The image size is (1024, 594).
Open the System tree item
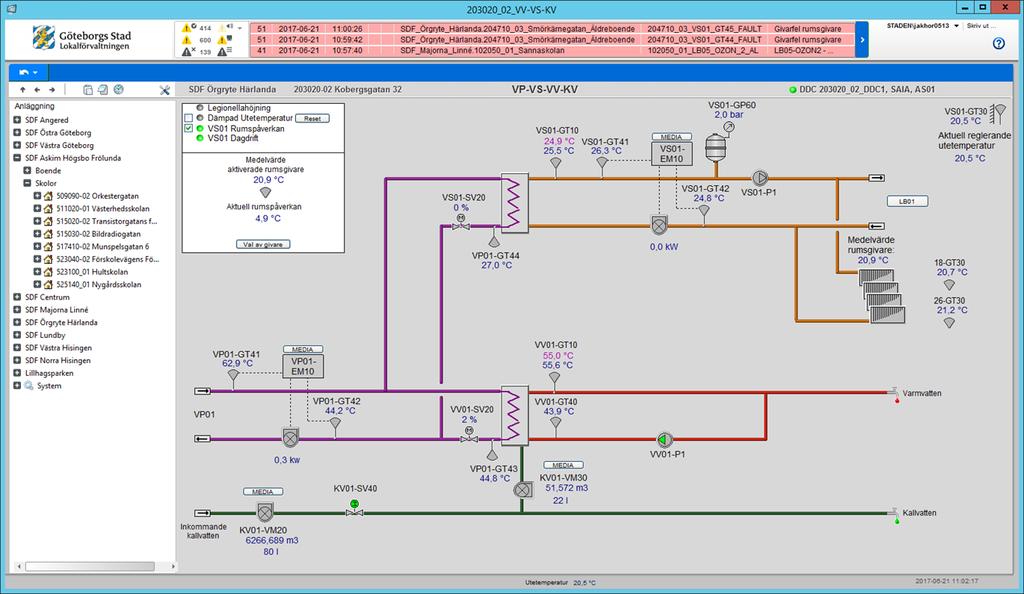point(49,386)
